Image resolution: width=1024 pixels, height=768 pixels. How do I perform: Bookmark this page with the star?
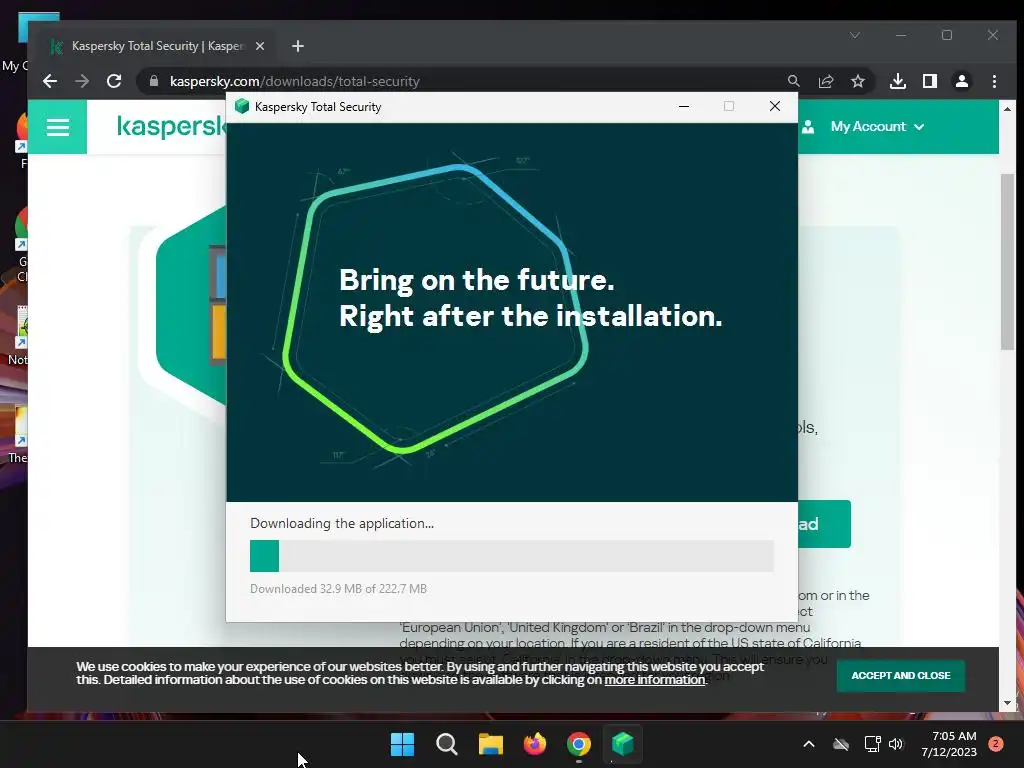coord(857,81)
